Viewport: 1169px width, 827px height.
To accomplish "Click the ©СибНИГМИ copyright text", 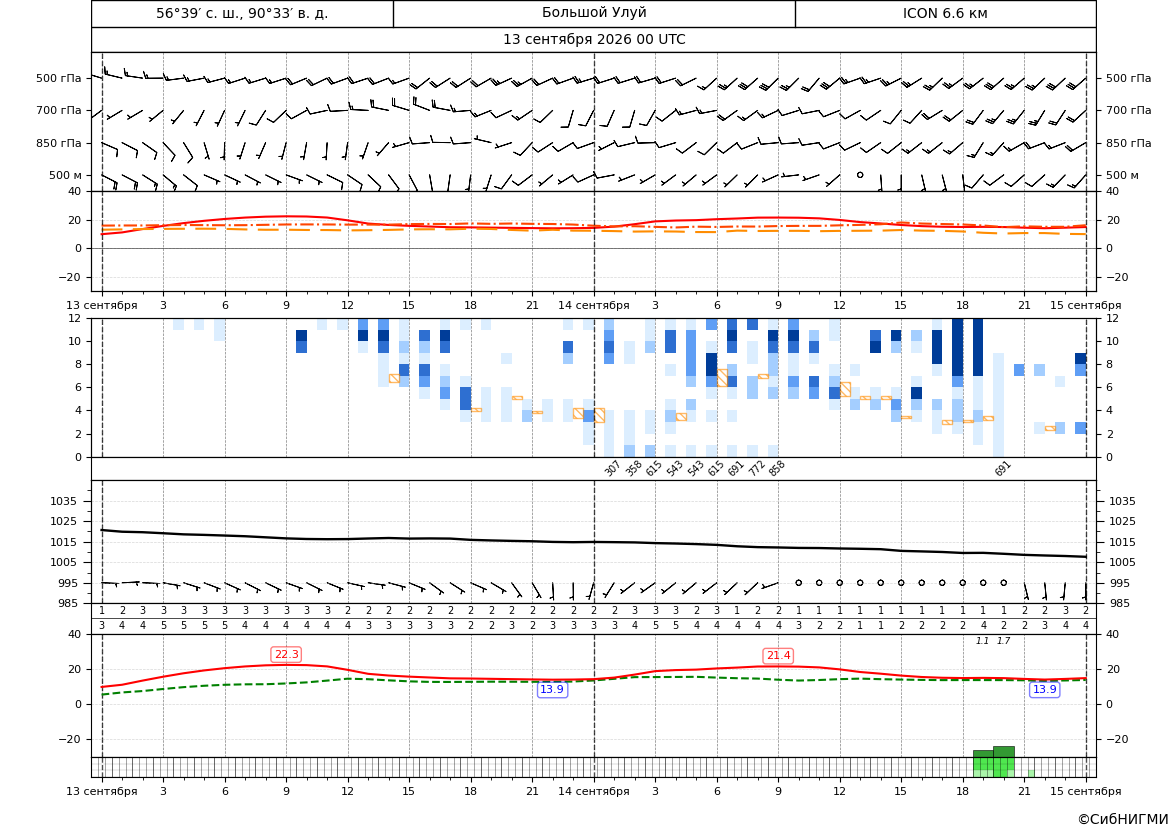I will coord(1123,818).
